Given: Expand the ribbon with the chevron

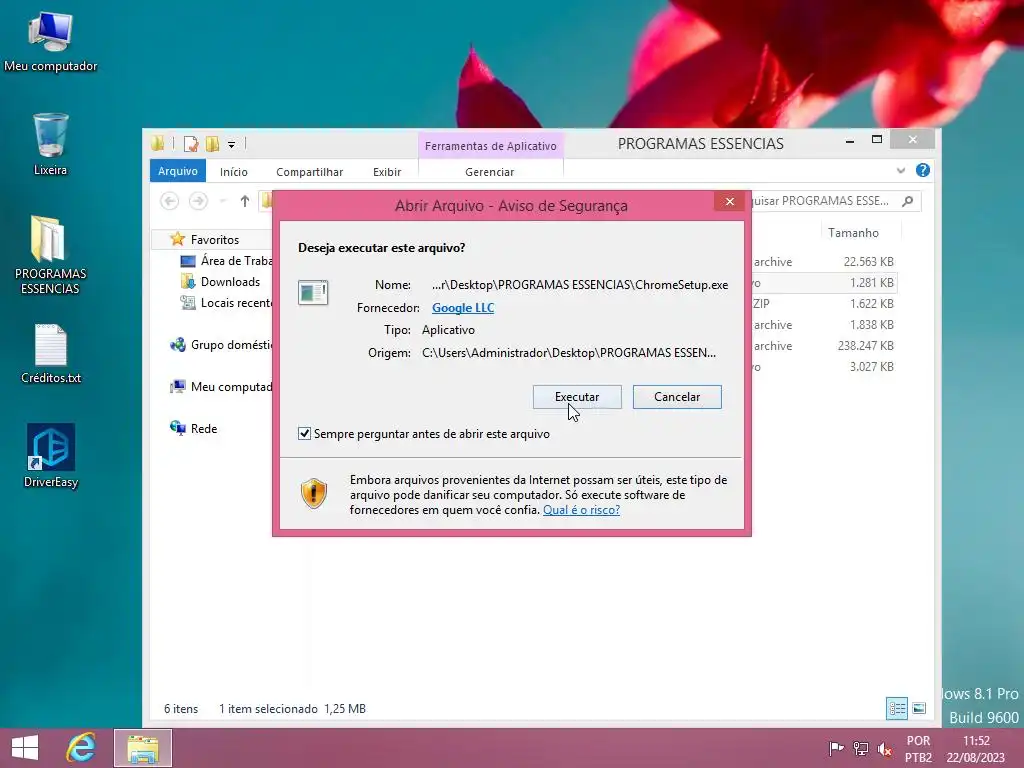Looking at the screenshot, I should click(901, 170).
